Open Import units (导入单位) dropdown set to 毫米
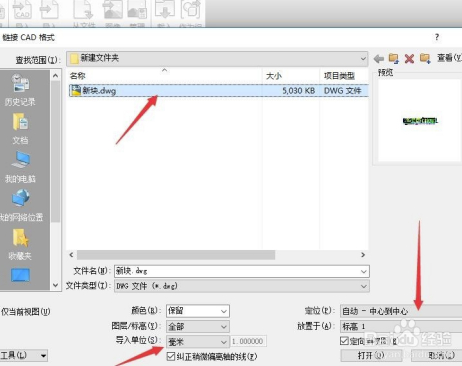This screenshot has height=366, width=462. pos(198,341)
